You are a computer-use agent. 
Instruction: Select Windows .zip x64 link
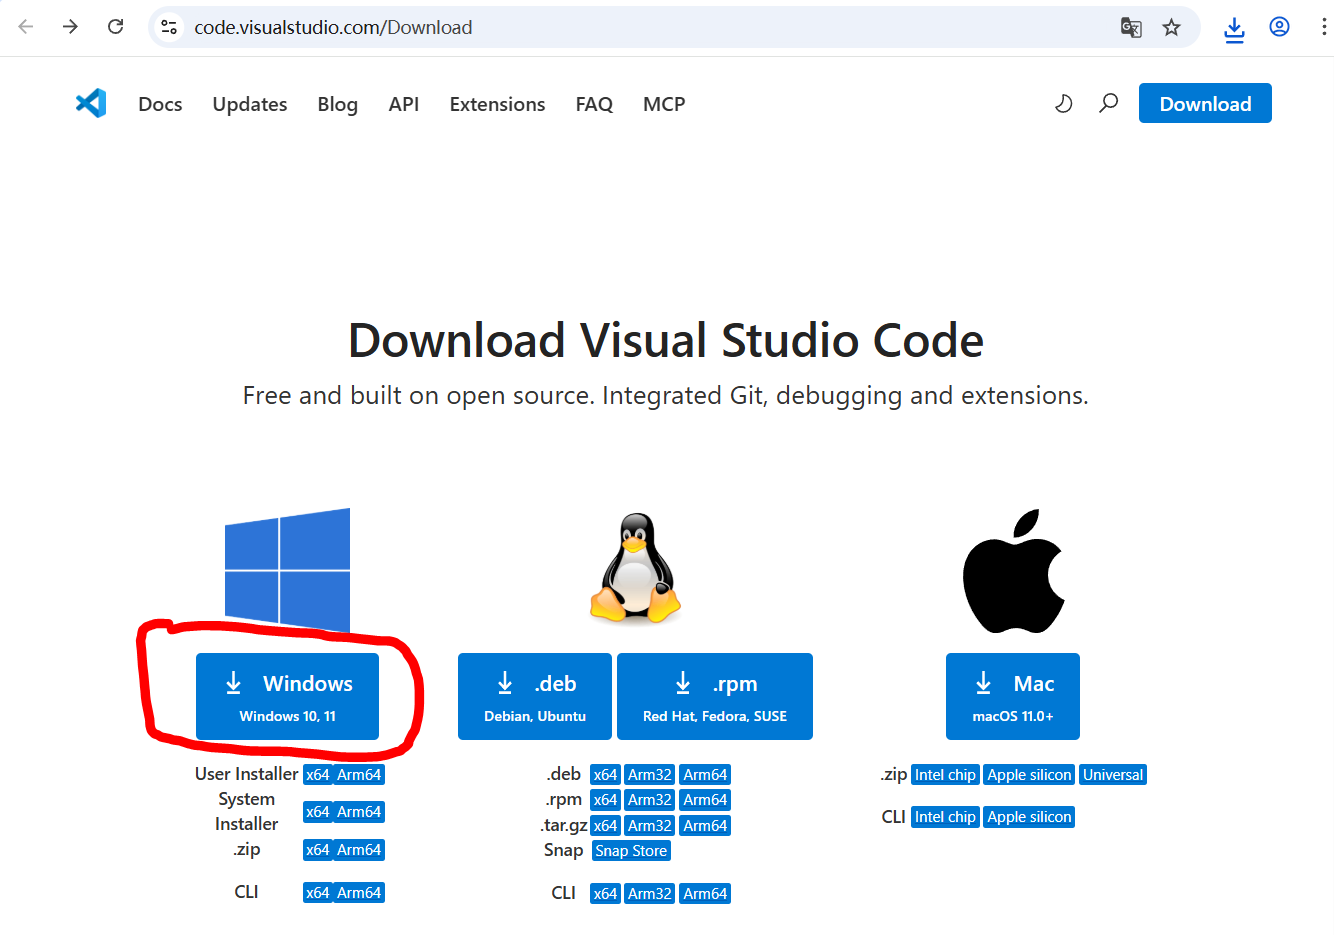[318, 850]
